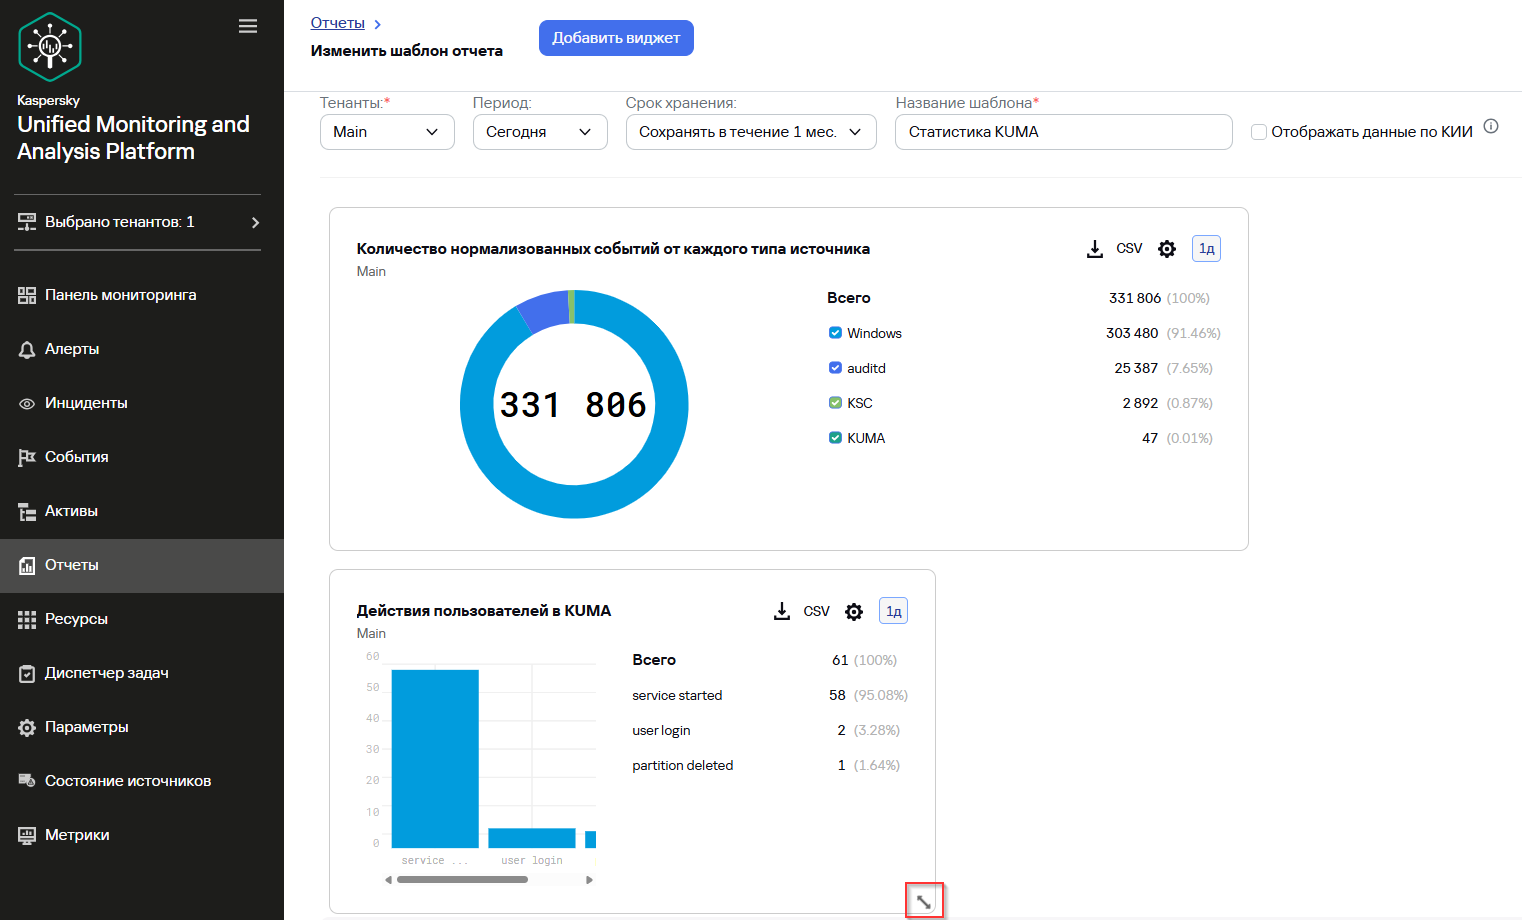Click the service started legend row

[770, 695]
